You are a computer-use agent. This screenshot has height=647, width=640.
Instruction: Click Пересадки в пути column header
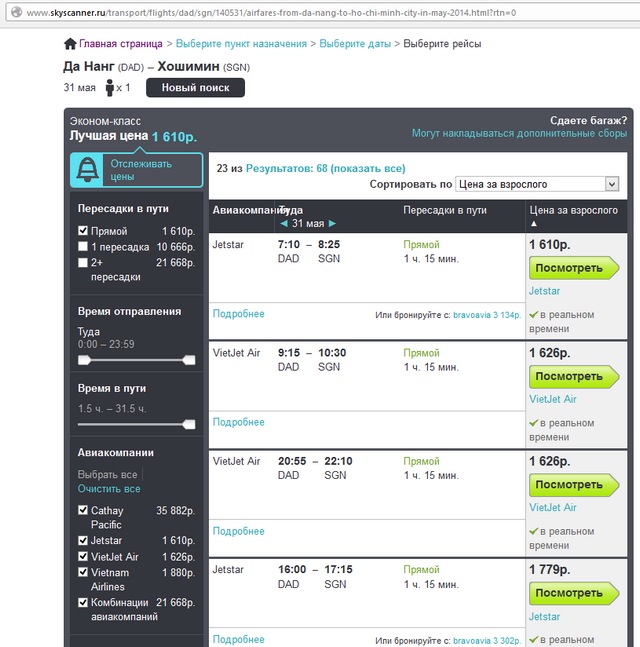[x=445, y=210]
